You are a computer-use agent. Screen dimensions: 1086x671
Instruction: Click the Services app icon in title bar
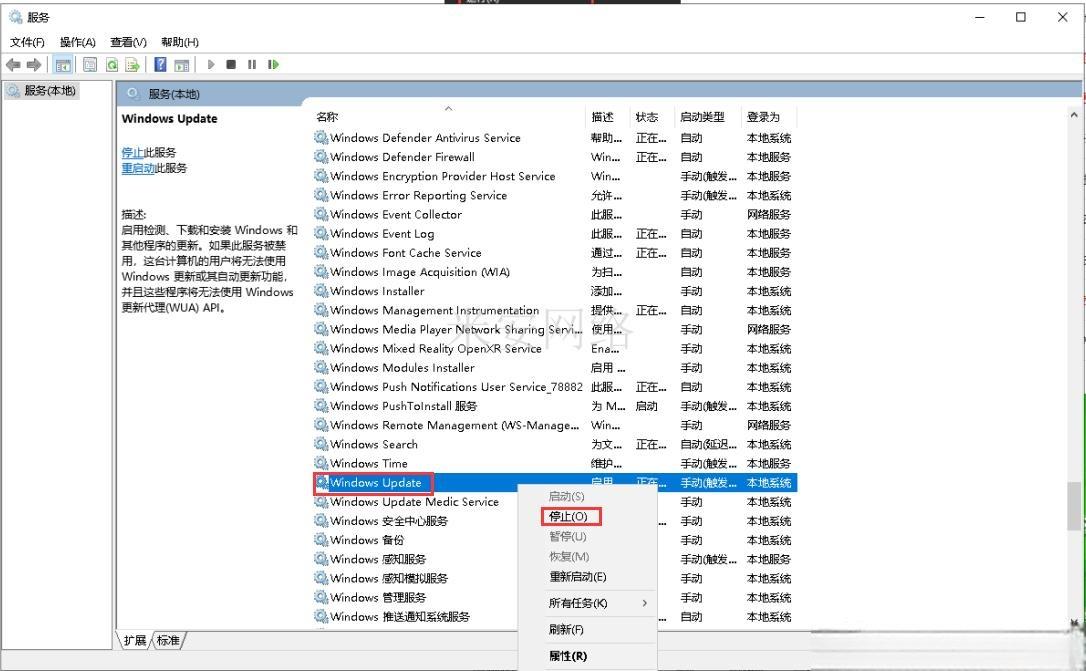point(15,17)
